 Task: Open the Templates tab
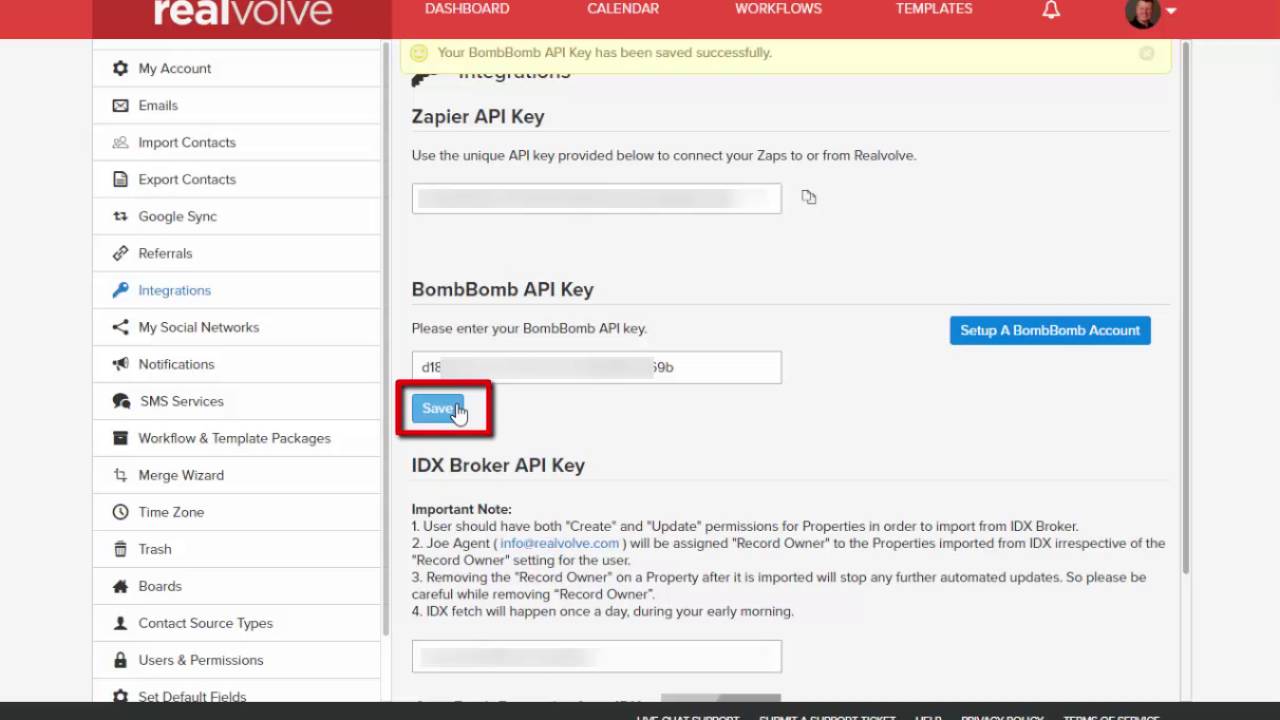coord(934,9)
